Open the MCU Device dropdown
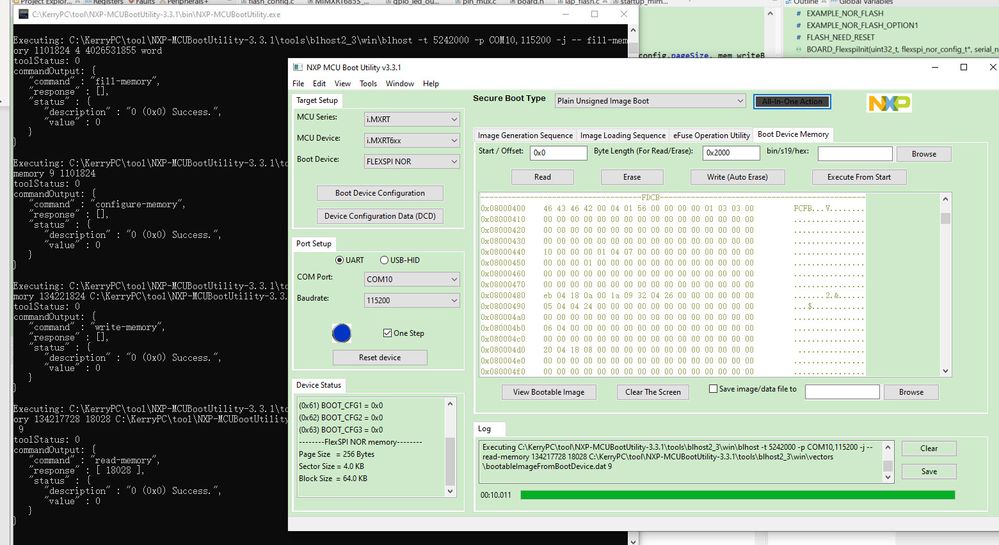The width and height of the screenshot is (999, 545). 412,140
